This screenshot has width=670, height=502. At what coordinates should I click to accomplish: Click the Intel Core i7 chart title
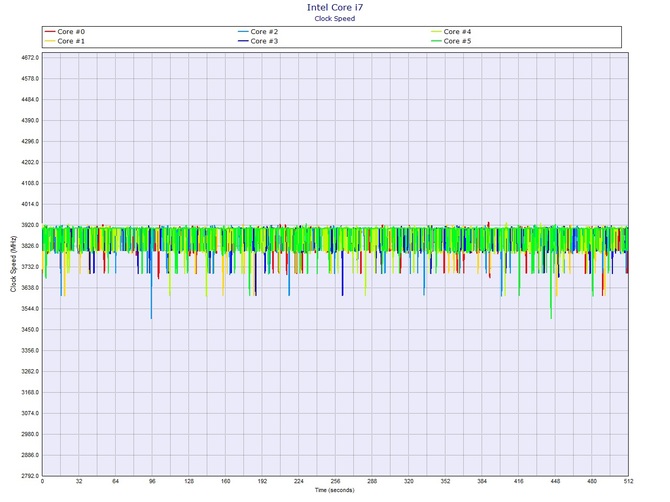(x=335, y=7)
